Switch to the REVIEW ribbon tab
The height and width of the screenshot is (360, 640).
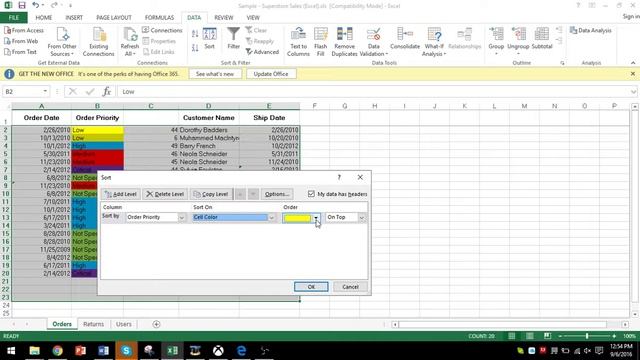(224, 18)
